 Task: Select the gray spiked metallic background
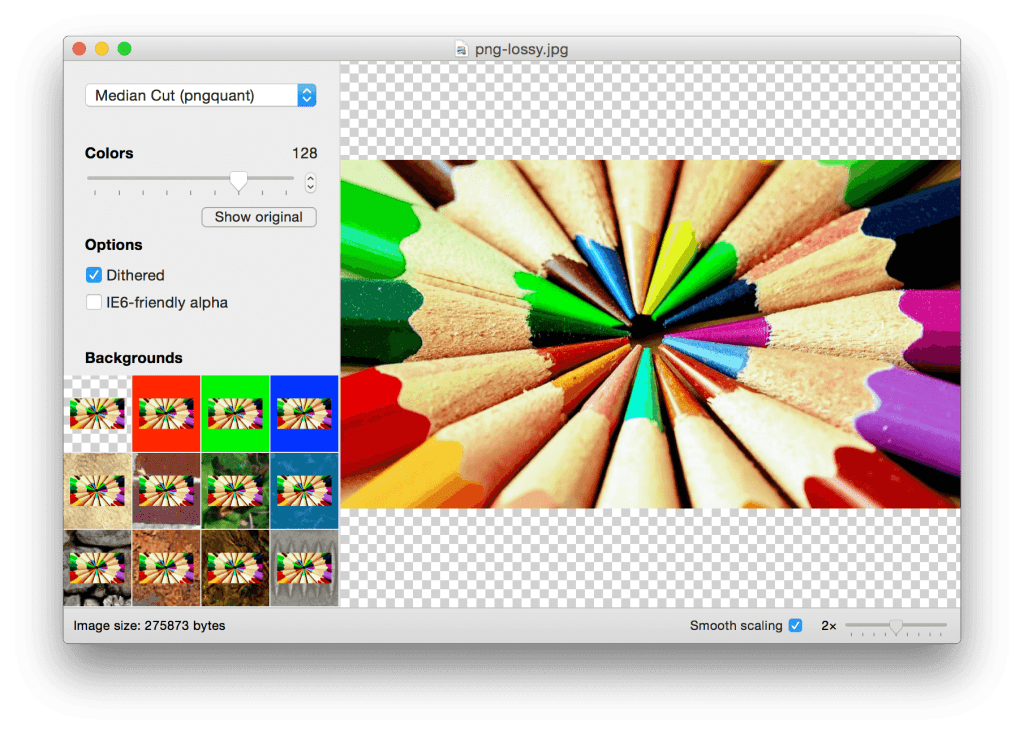tap(304, 569)
